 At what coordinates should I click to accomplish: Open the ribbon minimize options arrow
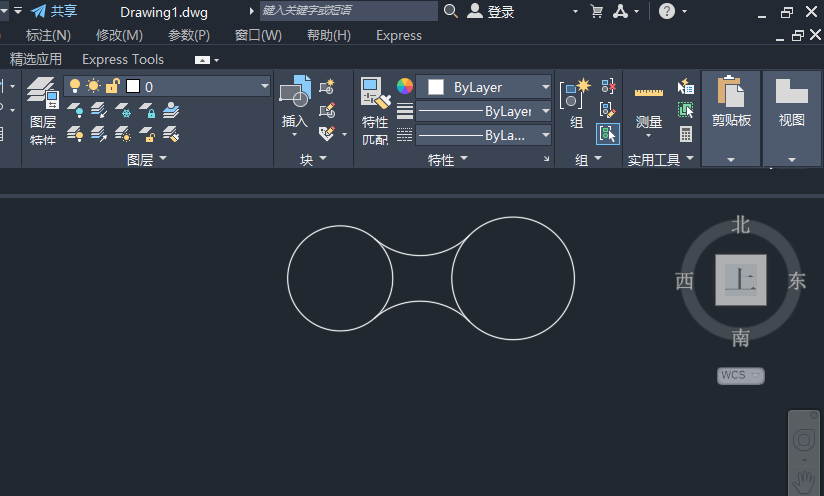pyautogui.click(x=217, y=60)
